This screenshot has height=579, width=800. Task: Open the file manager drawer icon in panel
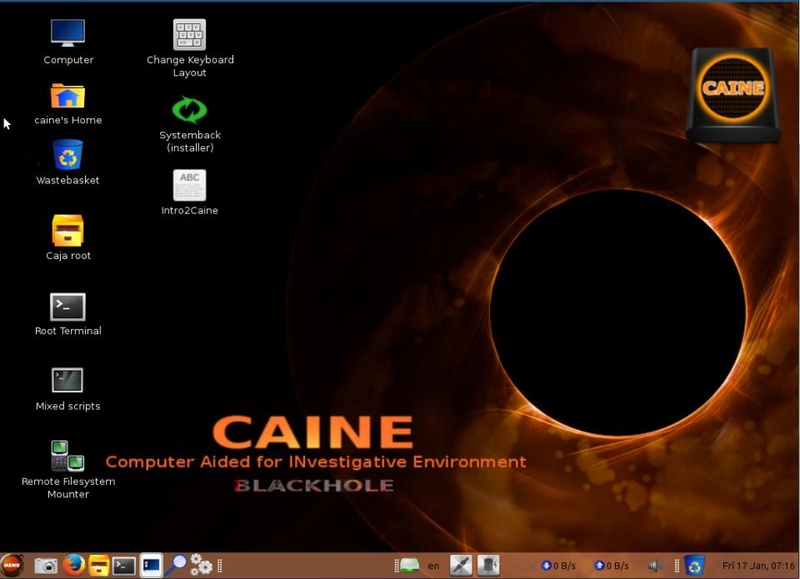coord(99,565)
